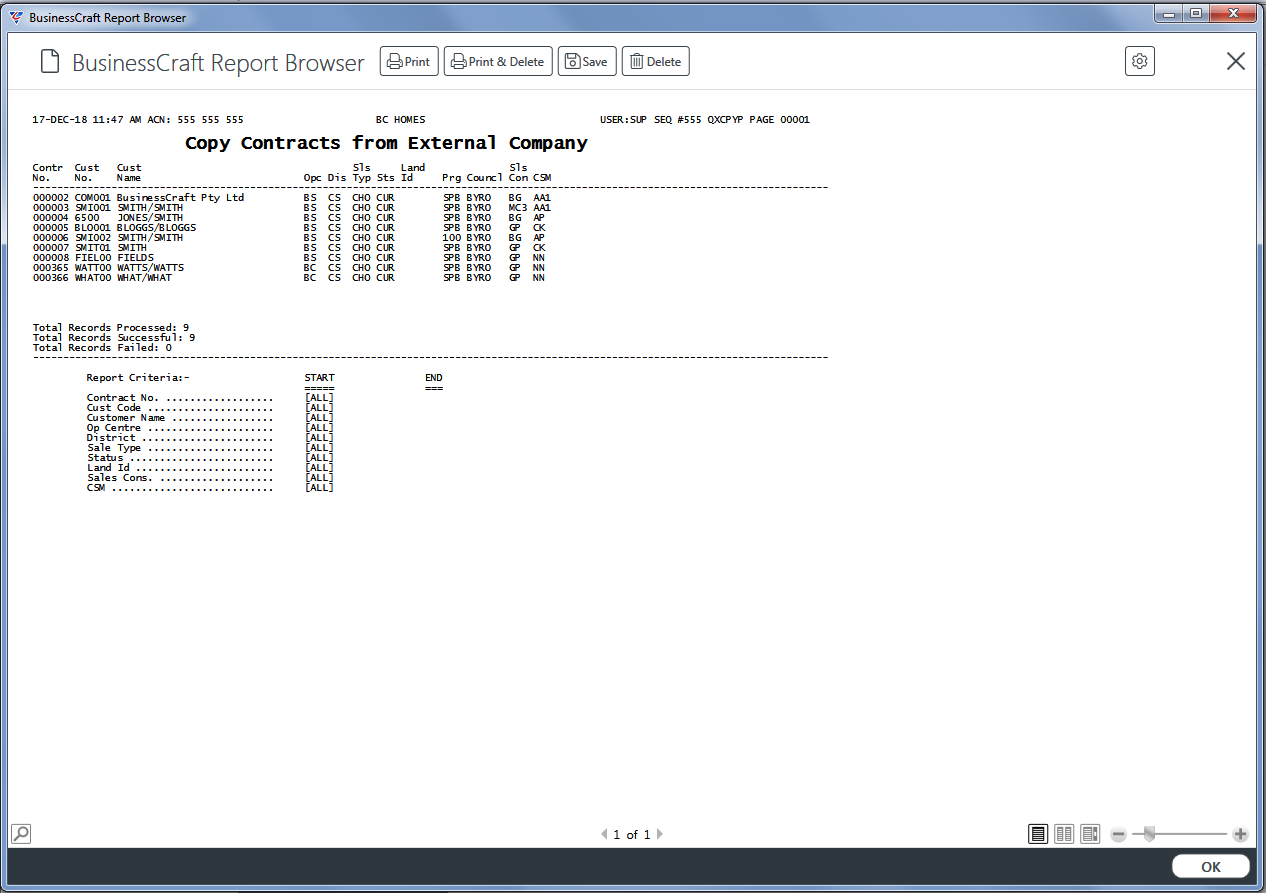Viewport: 1266px width, 893px height.
Task: Select contract row 000002 BusinessCraft Pty Ltd
Action: pyautogui.click(x=292, y=198)
